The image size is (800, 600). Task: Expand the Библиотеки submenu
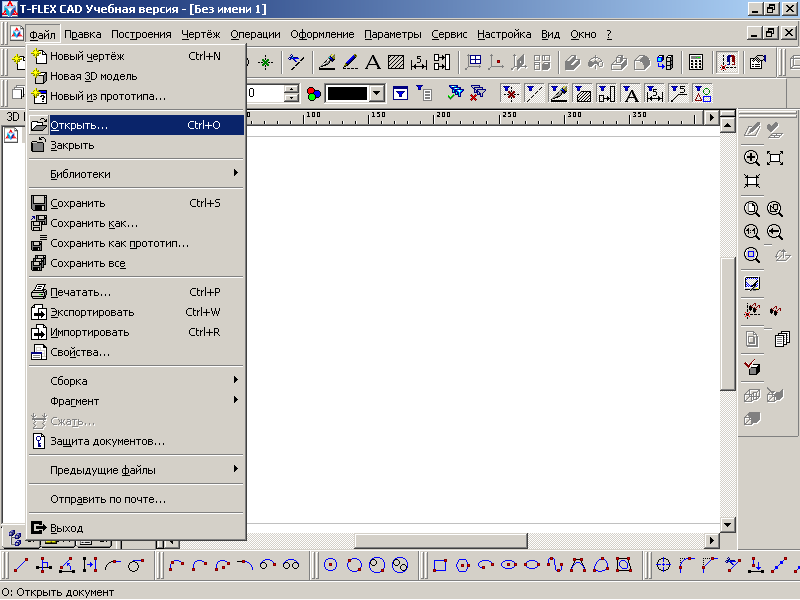click(136, 174)
